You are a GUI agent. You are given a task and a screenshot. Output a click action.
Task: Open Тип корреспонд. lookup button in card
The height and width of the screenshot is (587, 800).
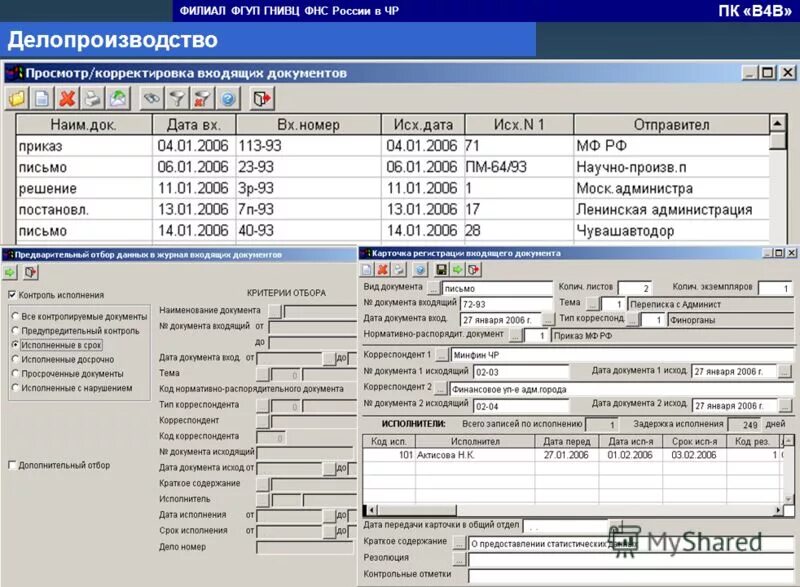[633, 319]
